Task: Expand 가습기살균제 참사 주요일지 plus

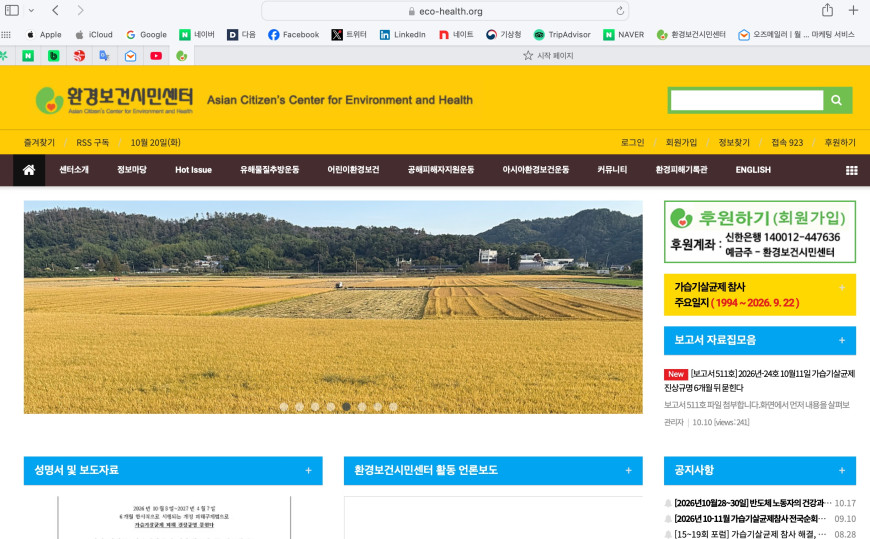Action: (842, 288)
